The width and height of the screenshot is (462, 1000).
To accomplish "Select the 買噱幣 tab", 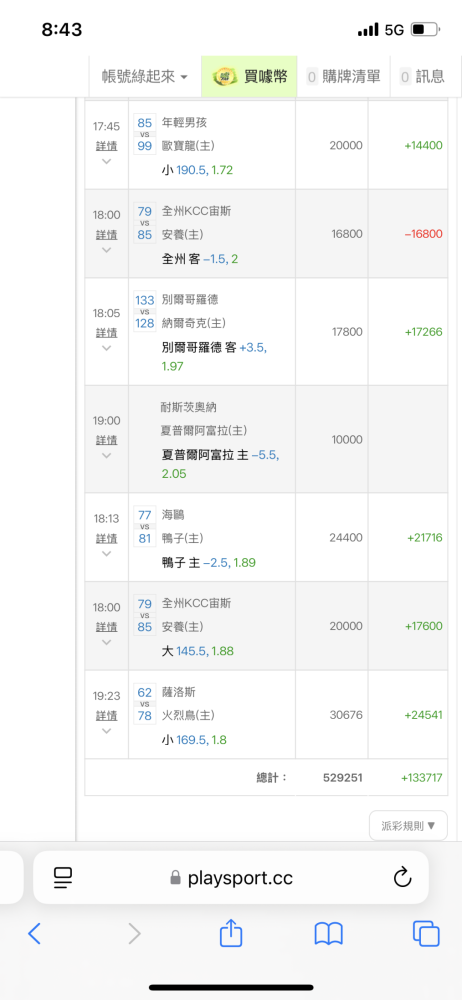I will 250,77.
